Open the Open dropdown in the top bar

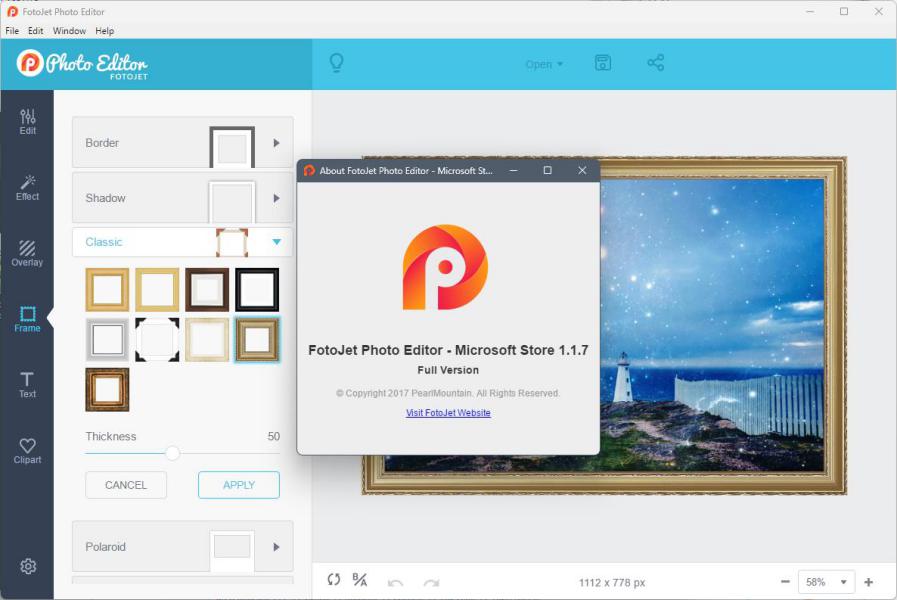tap(544, 64)
